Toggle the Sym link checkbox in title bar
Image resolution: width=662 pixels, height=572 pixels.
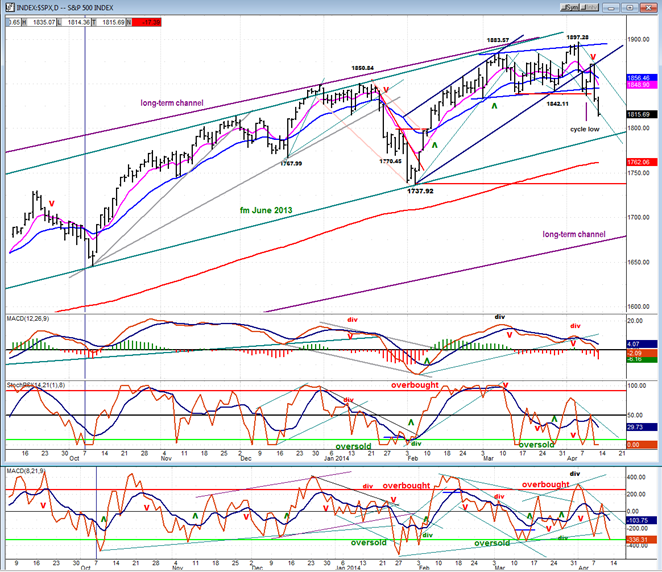click(571, 7)
